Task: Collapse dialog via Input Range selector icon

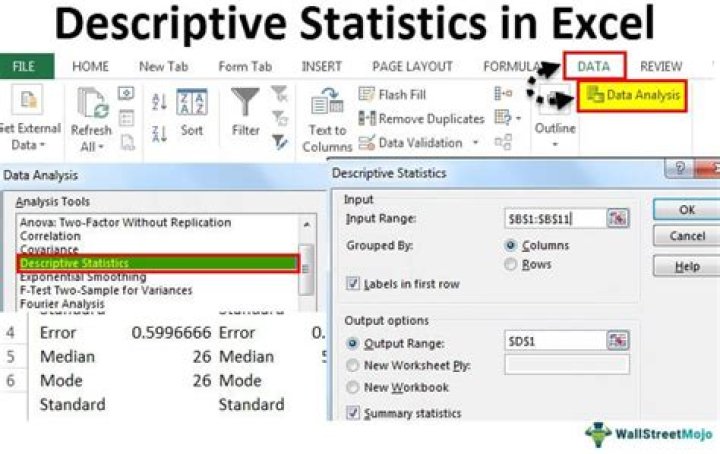Action: coord(618,218)
